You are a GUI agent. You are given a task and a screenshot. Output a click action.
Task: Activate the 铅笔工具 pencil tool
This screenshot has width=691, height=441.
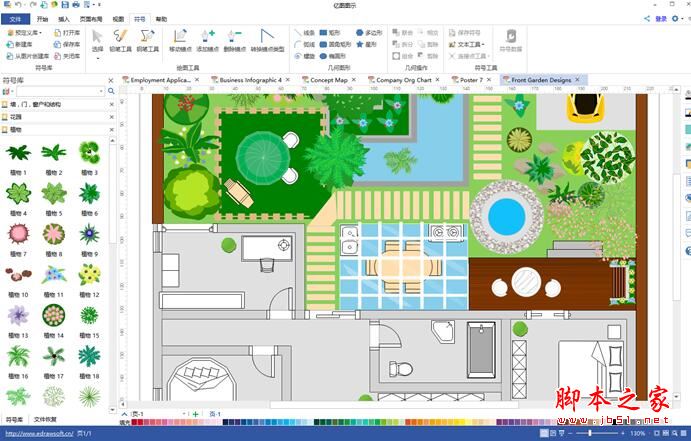click(121, 41)
